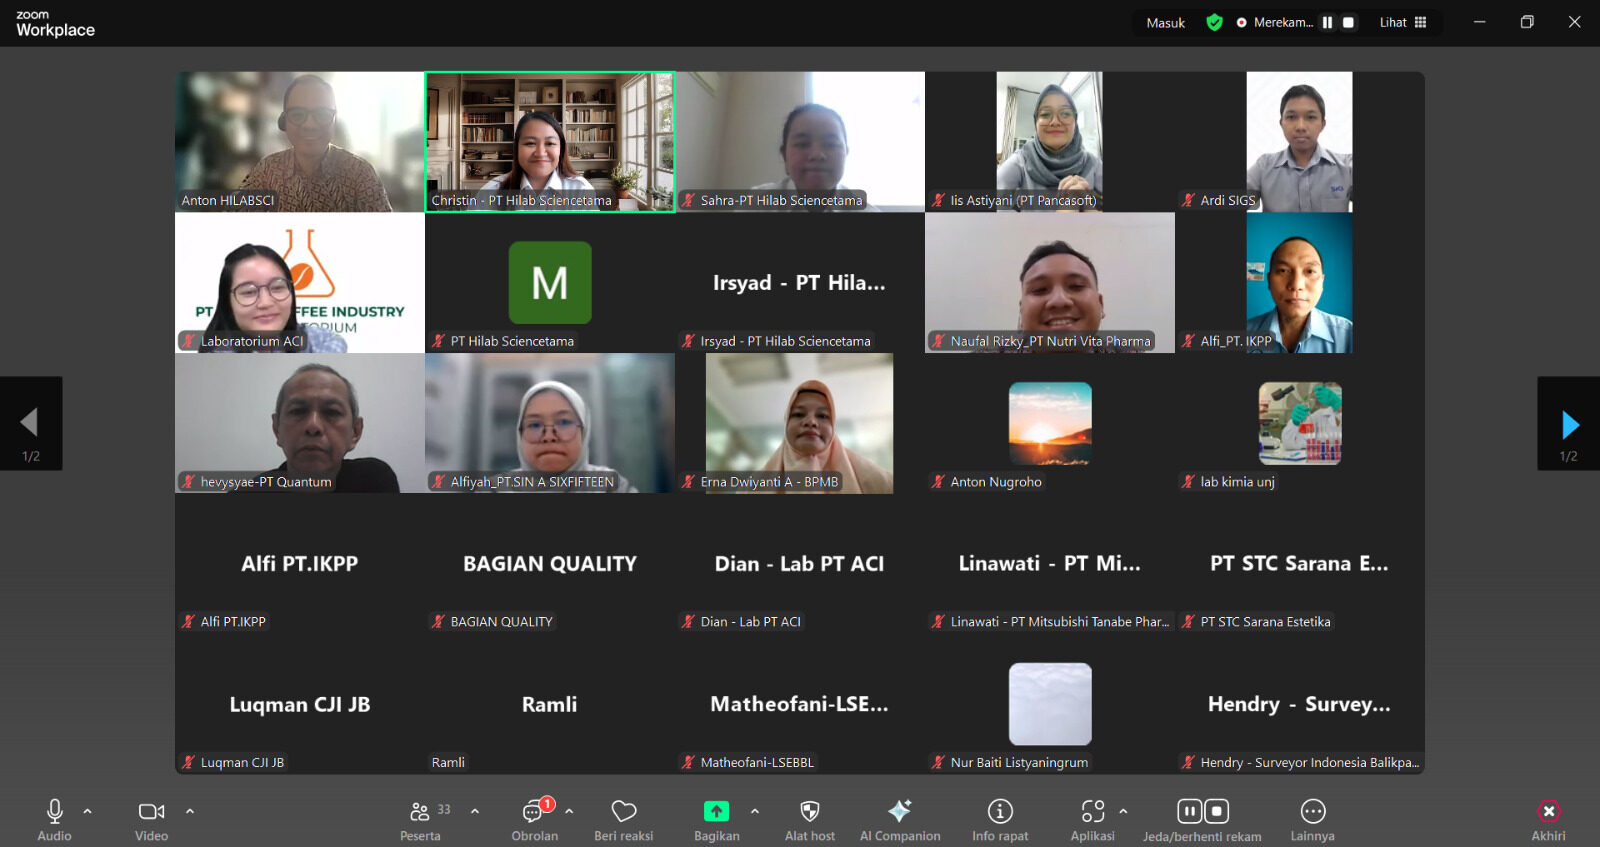
Task: Click the Irsyad - PT Hilab Sciencetama name label
Action: [x=785, y=341]
